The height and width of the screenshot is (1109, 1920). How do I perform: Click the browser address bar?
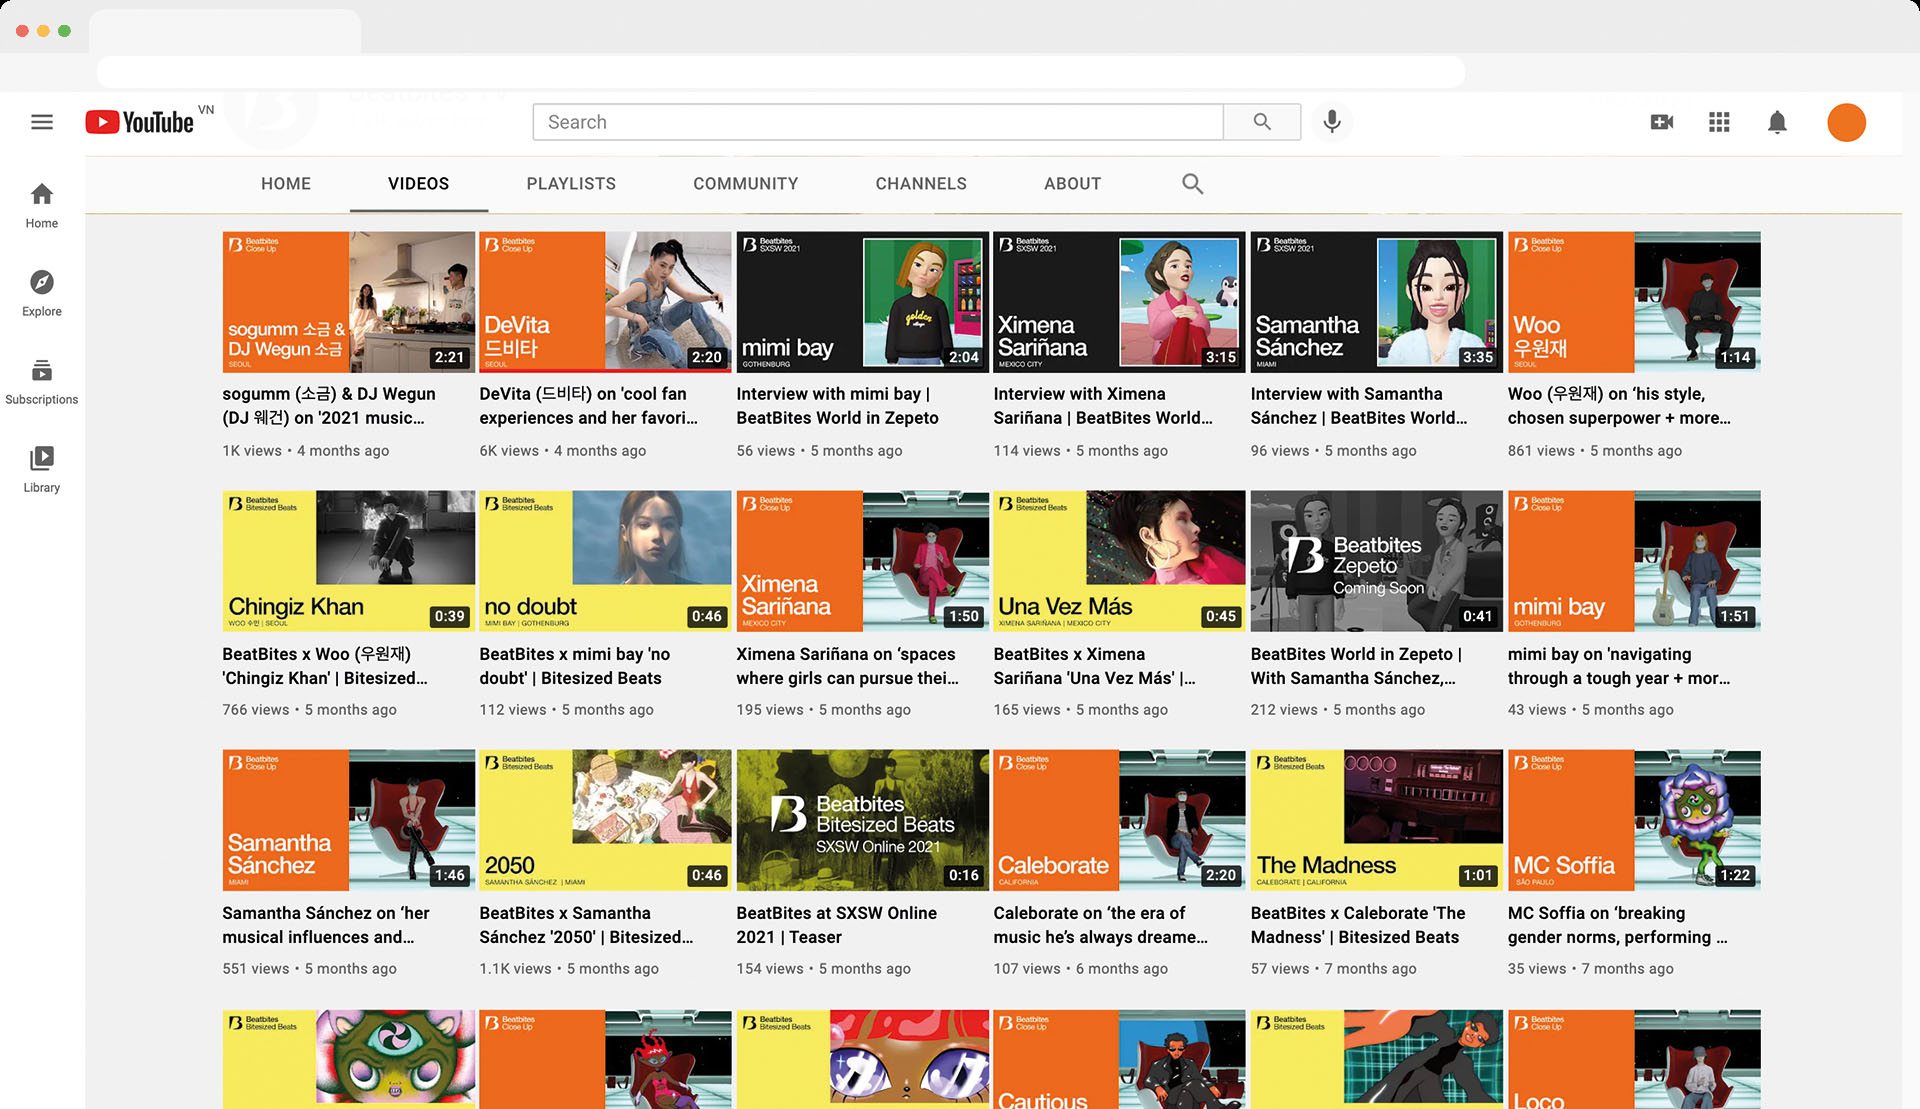(781, 72)
